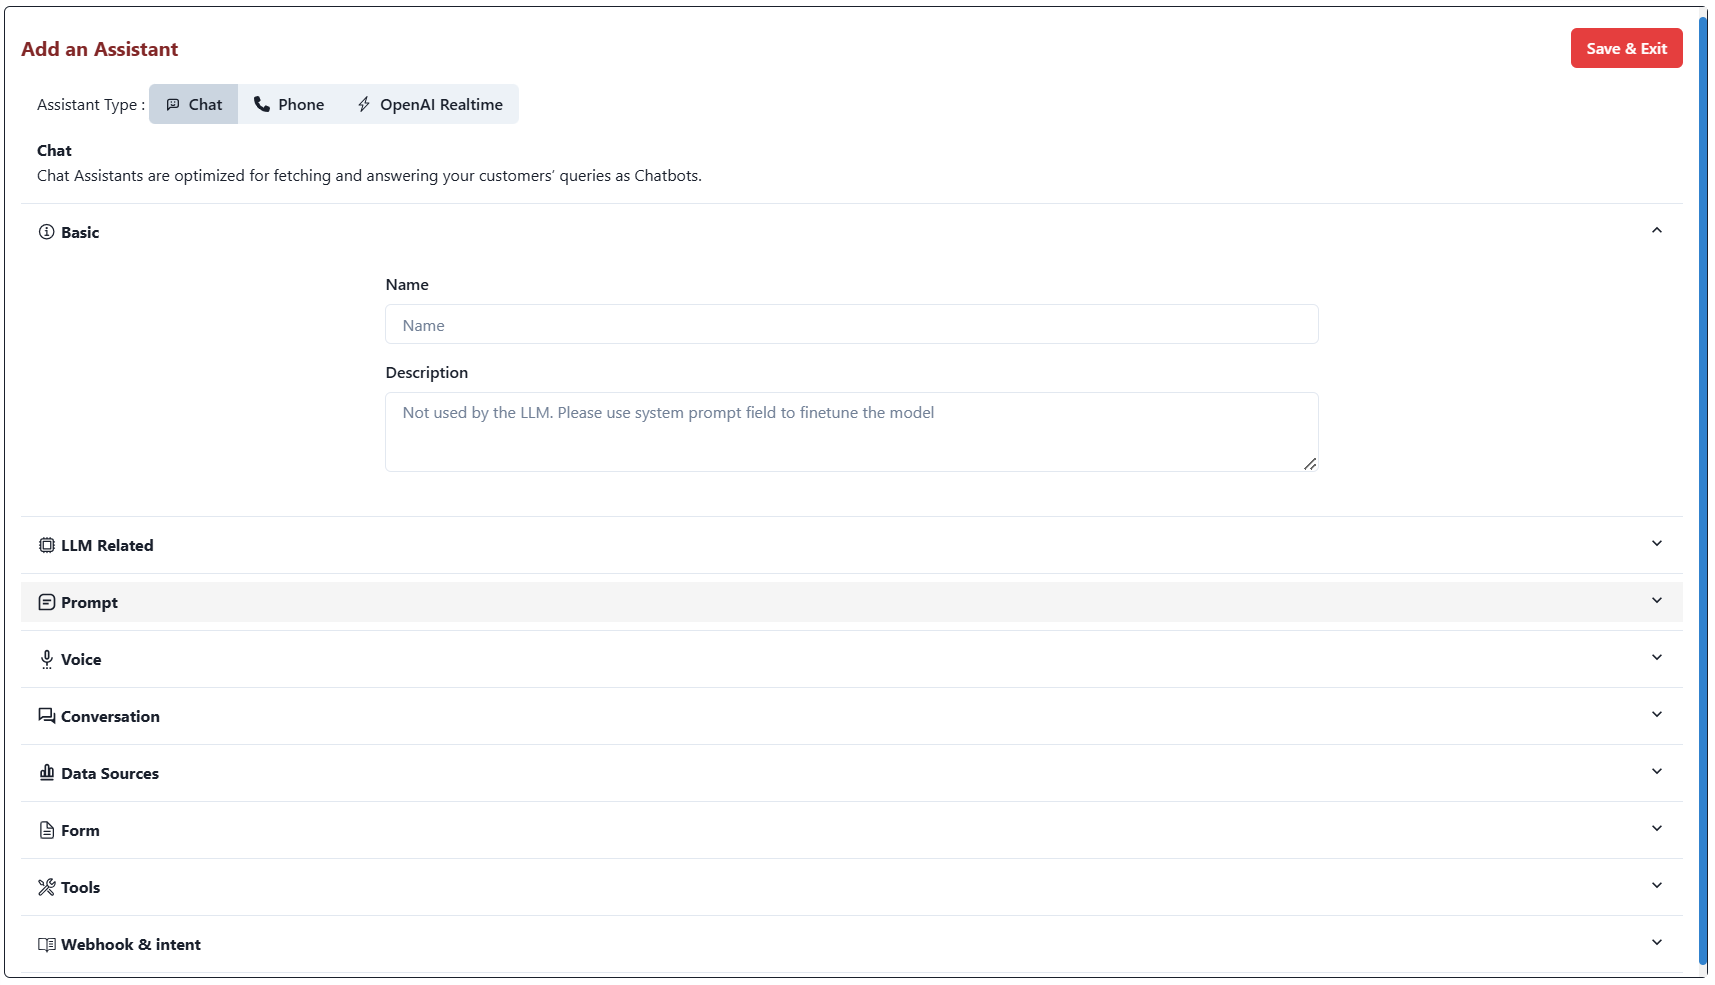
Task: Expand the LLM Related section chevron
Action: tap(1657, 543)
